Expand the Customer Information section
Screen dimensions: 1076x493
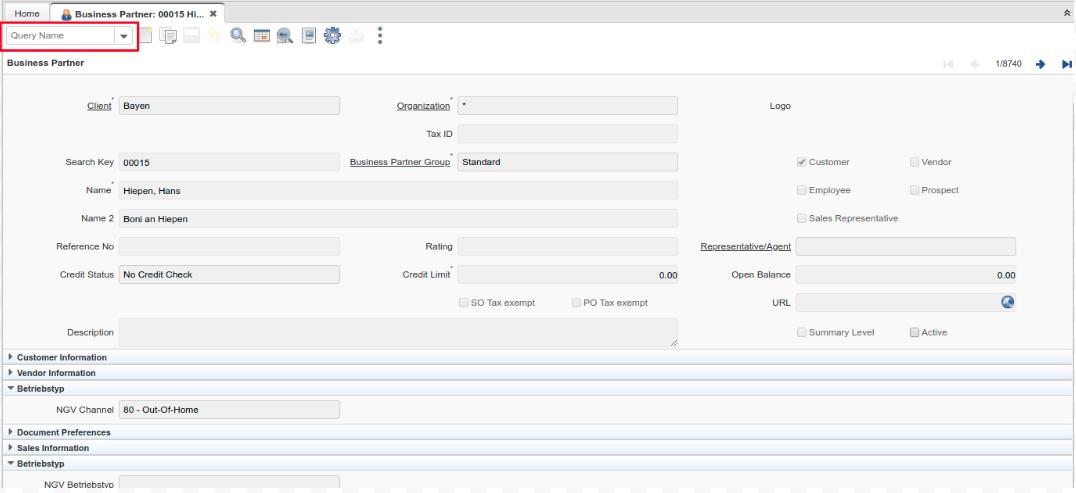click(x=538, y=357)
